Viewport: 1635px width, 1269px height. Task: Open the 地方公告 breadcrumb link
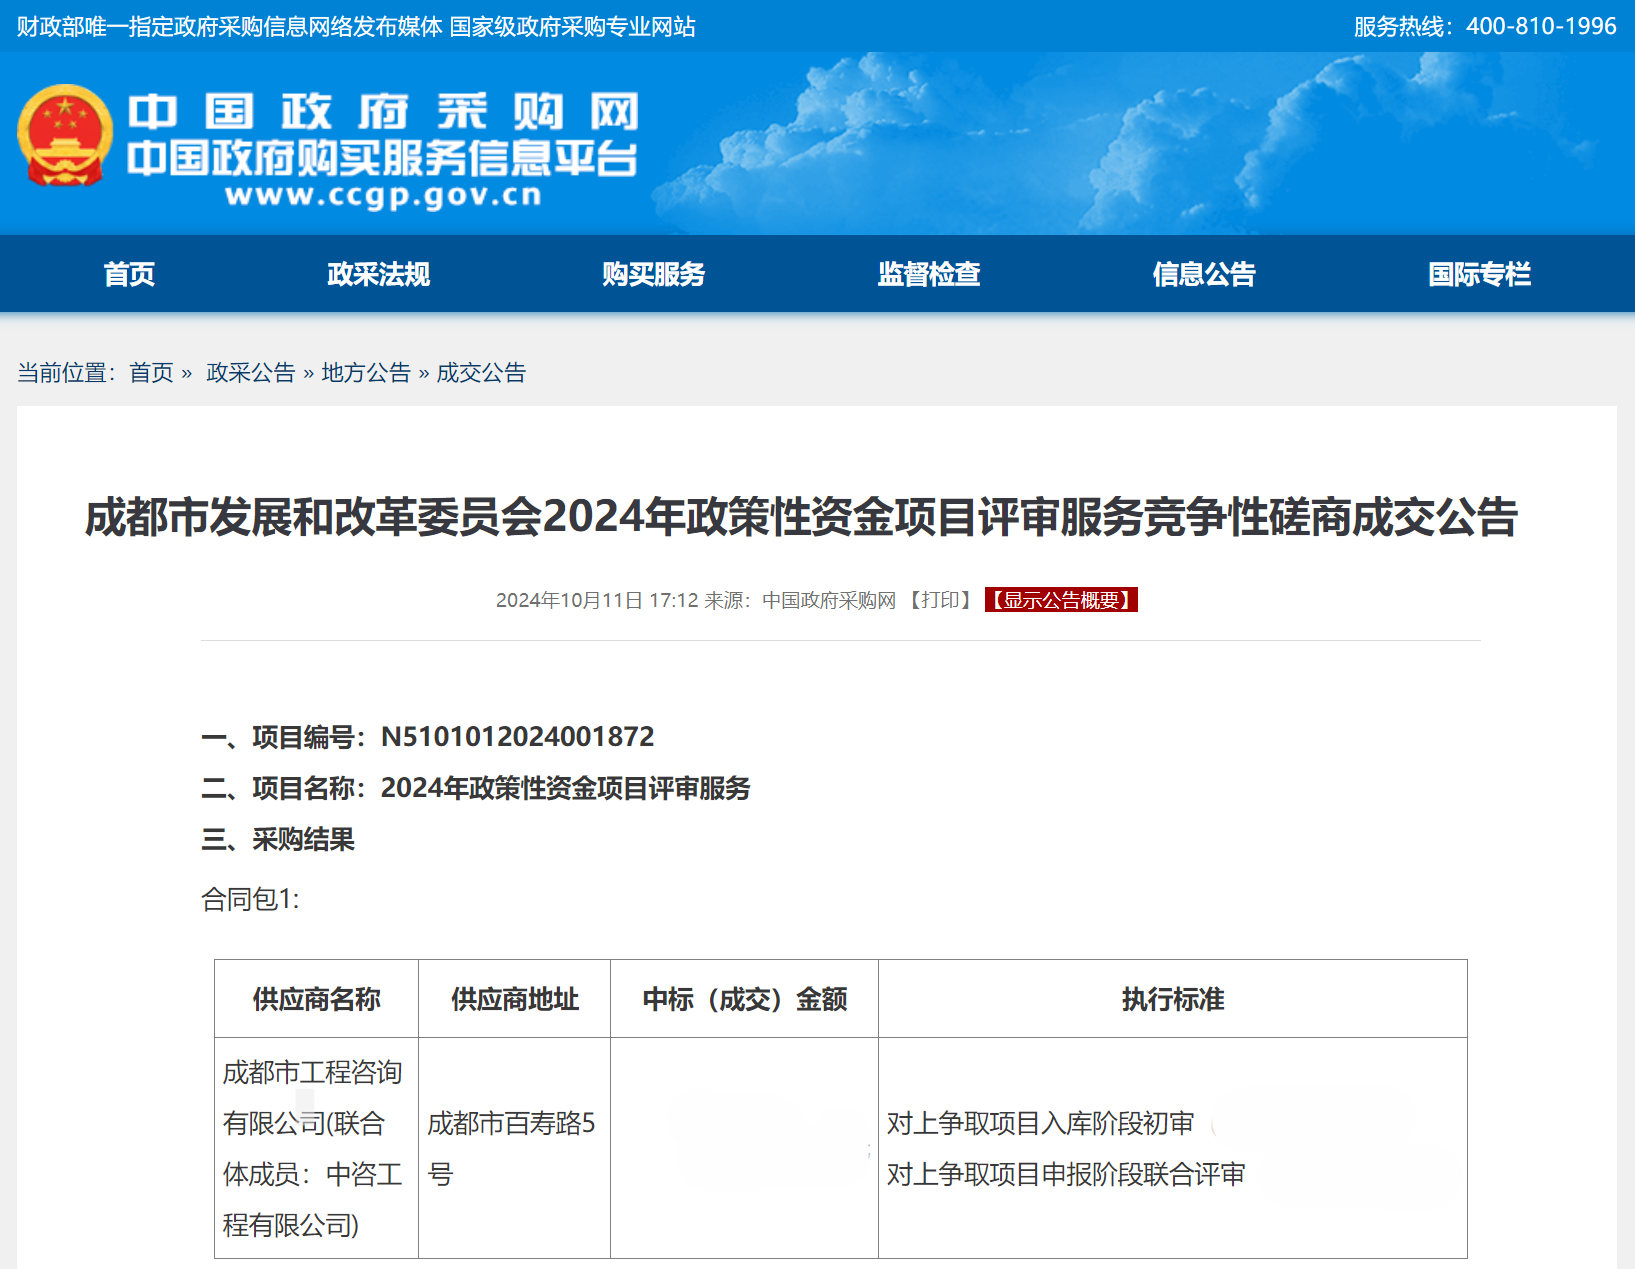click(x=366, y=373)
